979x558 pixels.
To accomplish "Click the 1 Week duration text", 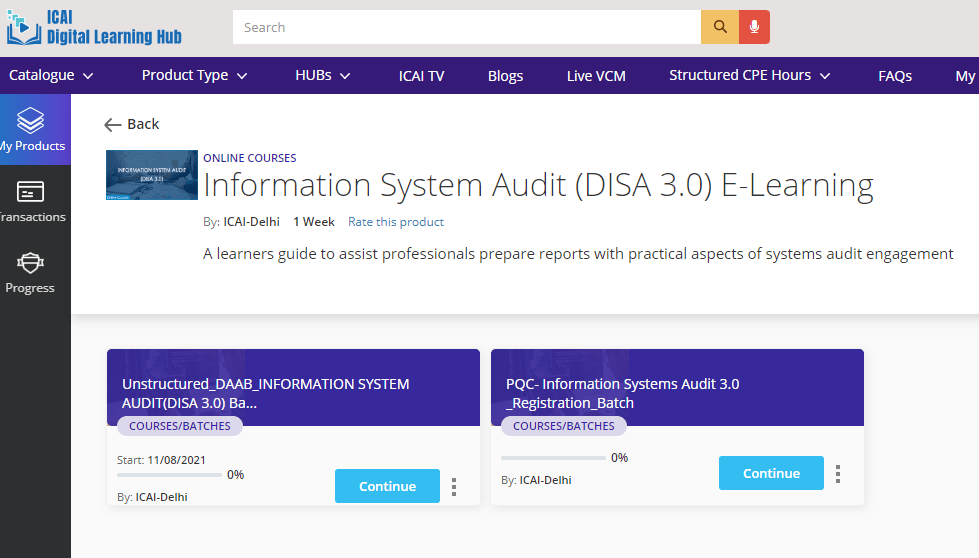I will click(x=314, y=222).
